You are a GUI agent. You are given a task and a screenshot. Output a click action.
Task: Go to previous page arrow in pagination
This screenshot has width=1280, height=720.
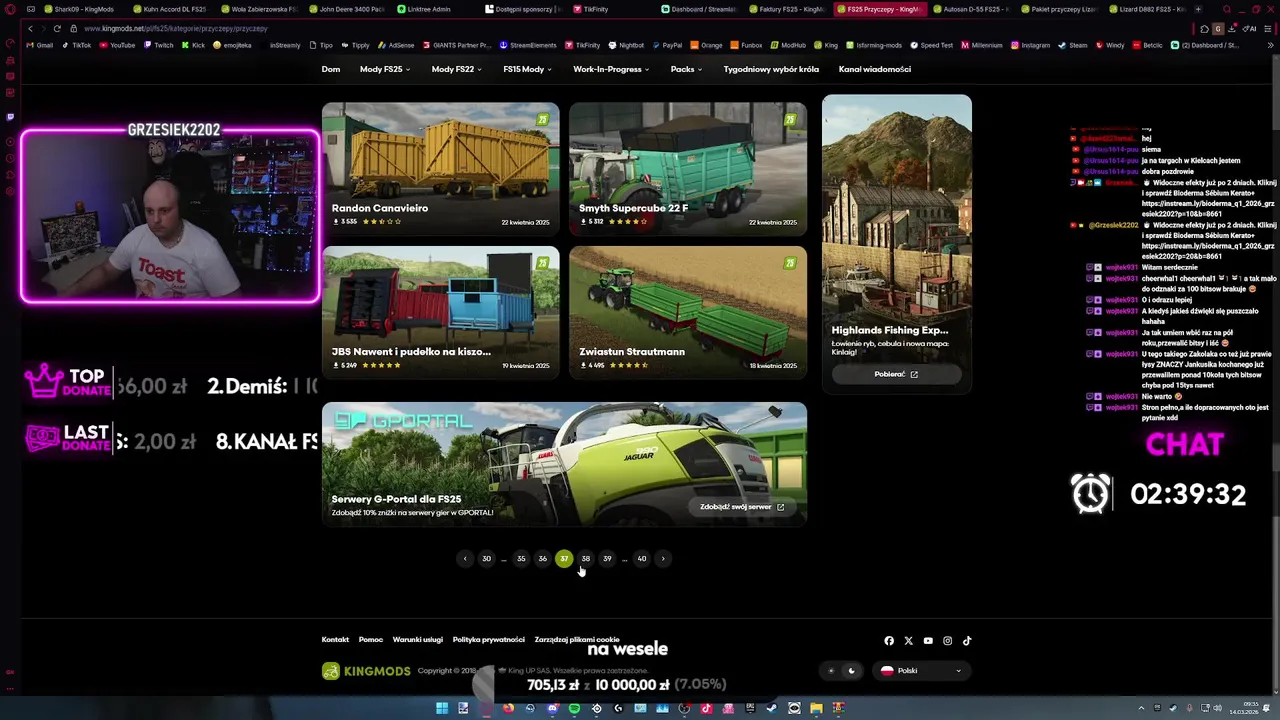tap(465, 559)
